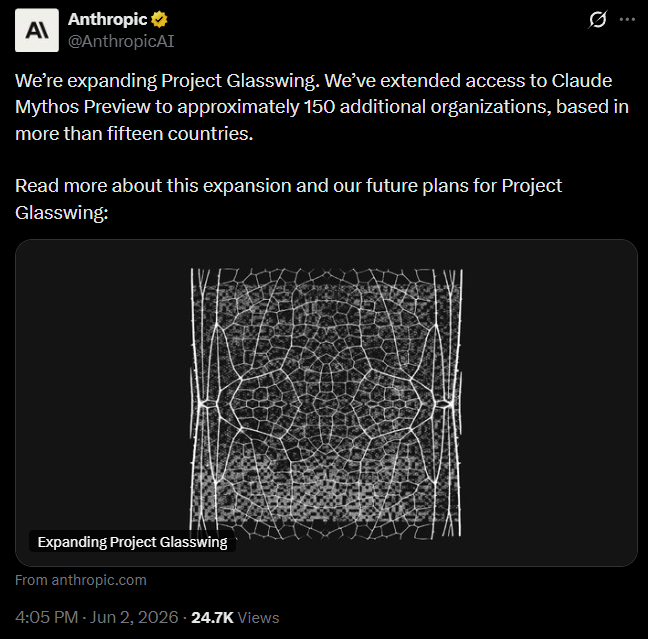Click the 'Views' label beside the count

[x=259, y=618]
